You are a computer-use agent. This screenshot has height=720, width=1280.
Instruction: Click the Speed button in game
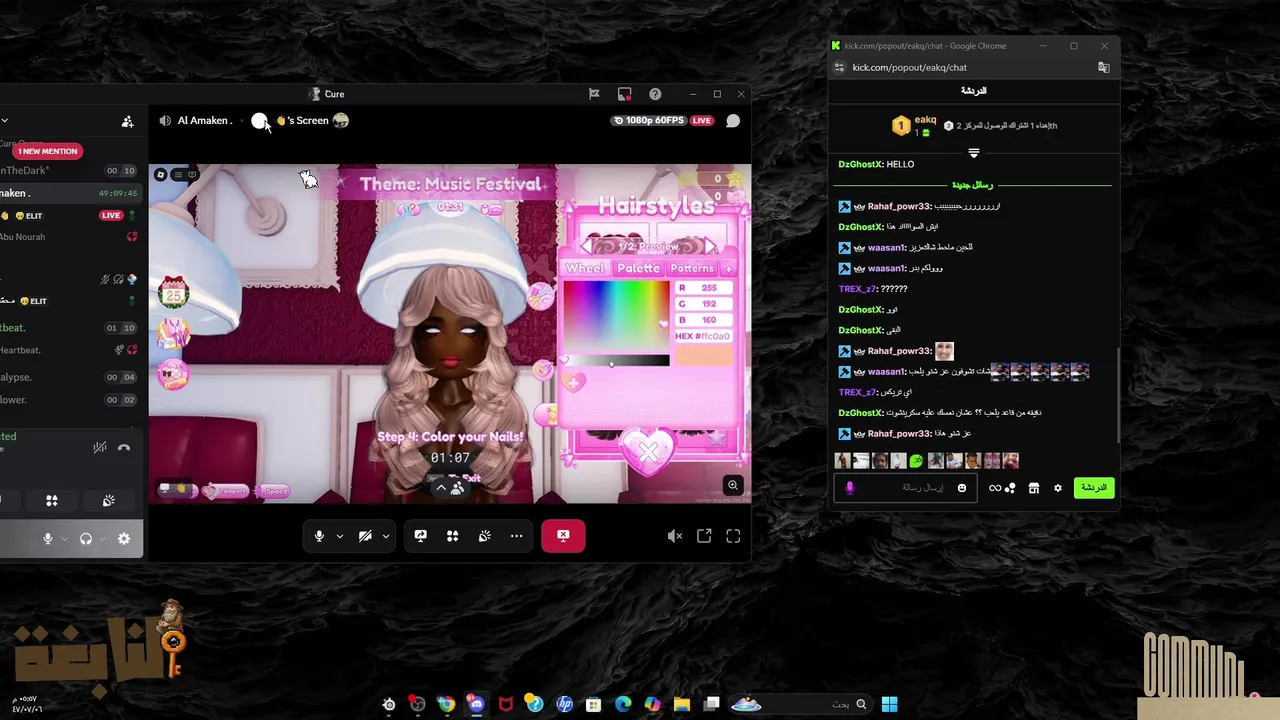pos(272,491)
